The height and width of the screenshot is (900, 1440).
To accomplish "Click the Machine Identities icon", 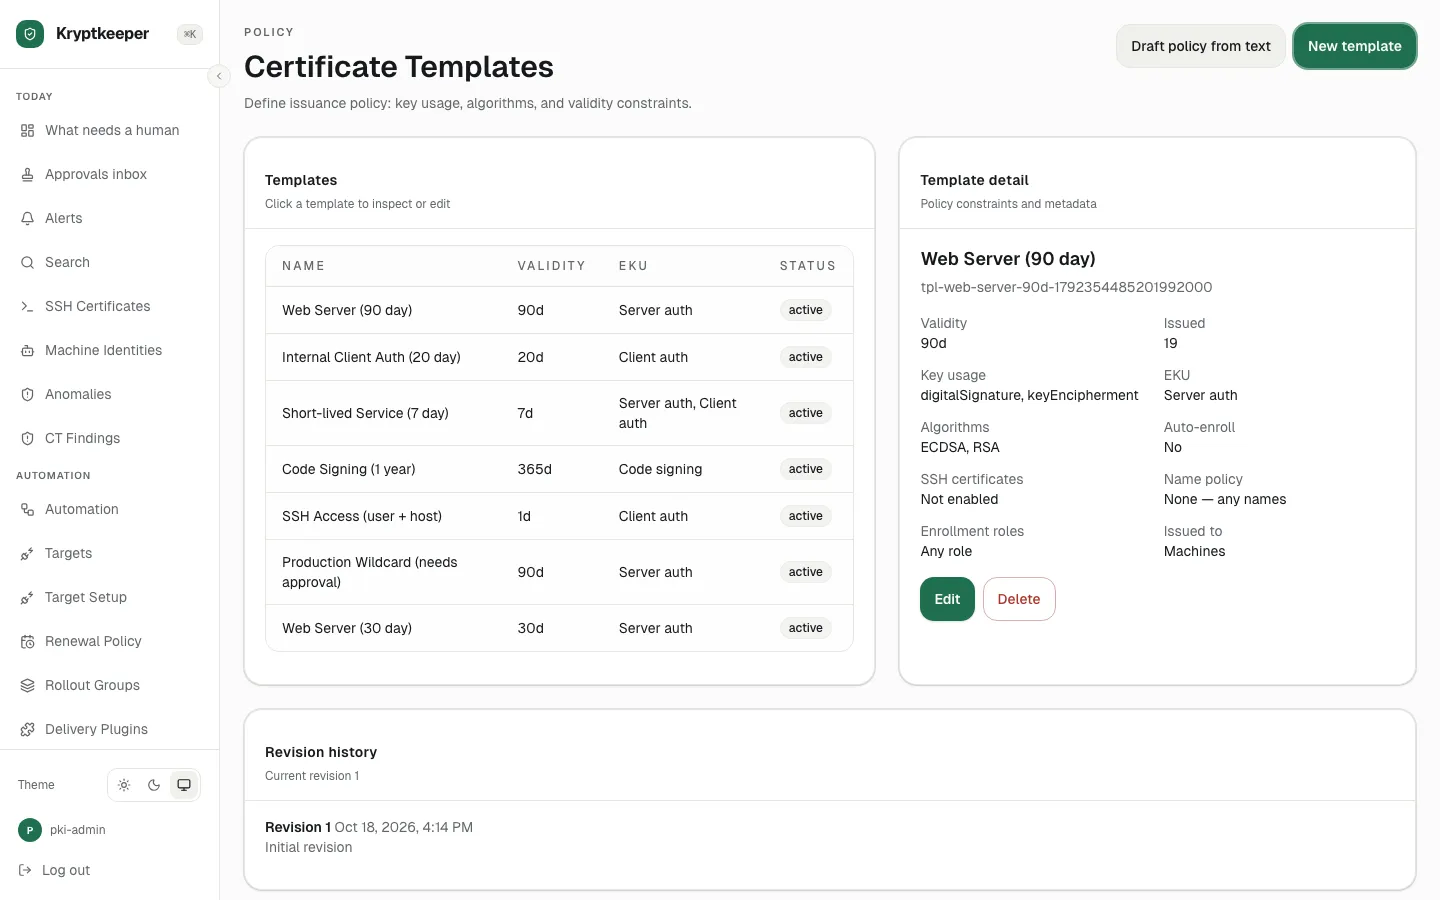I will coord(28,351).
